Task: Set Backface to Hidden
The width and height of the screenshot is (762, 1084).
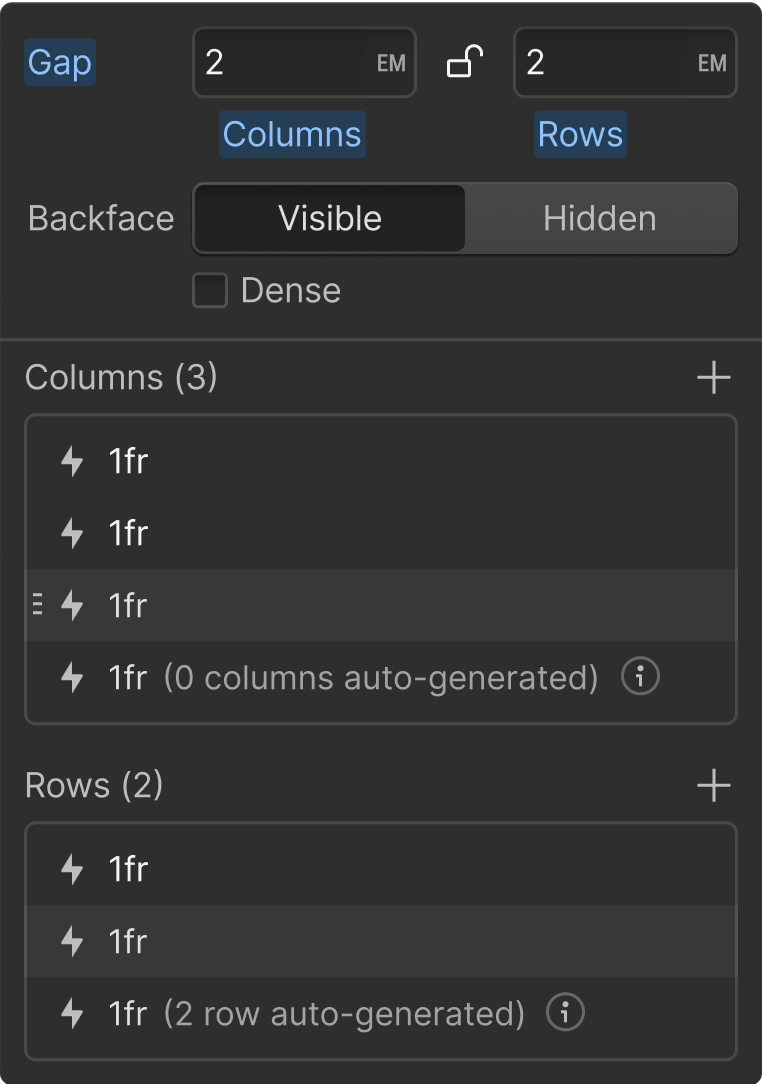Action: pyautogui.click(x=600, y=218)
